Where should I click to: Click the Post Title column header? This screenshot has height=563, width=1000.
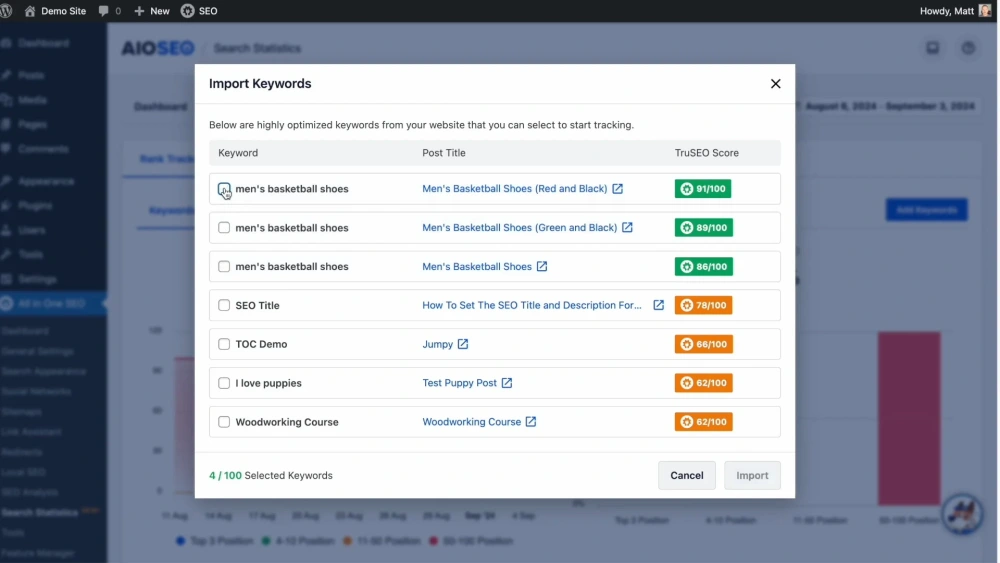point(444,153)
